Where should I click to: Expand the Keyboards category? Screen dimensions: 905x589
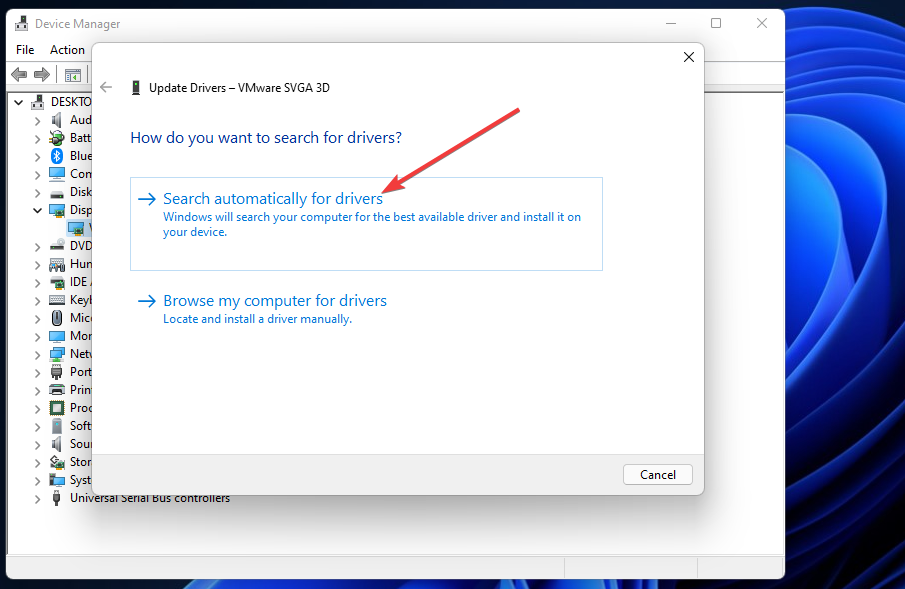[38, 300]
